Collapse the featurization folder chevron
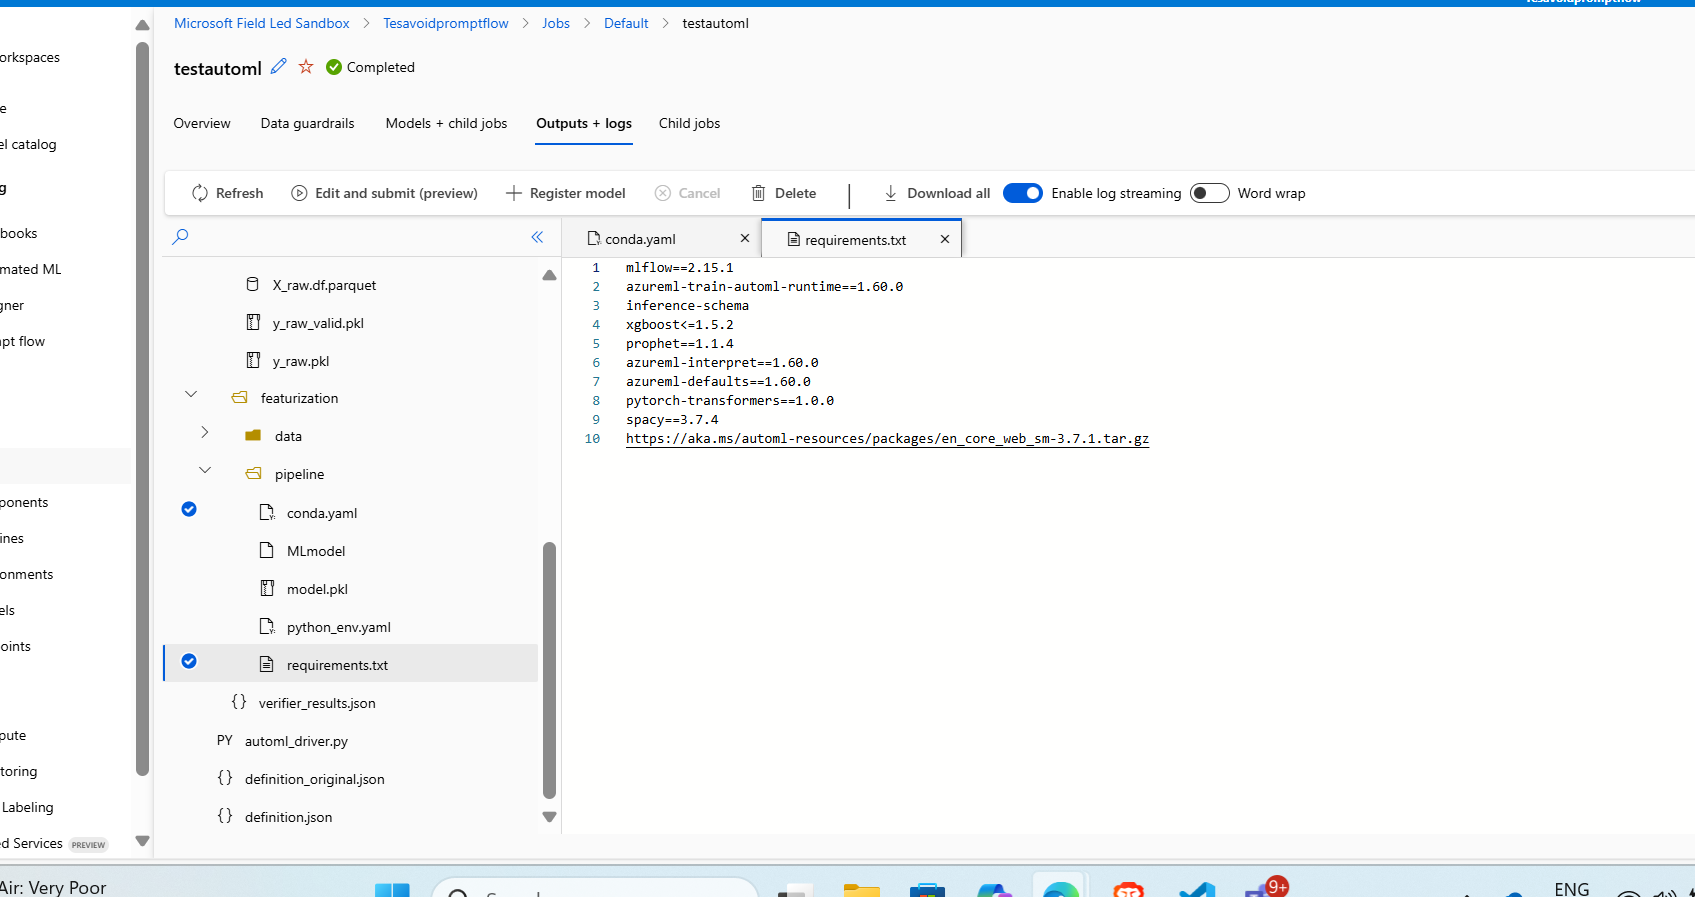This screenshot has height=897, width=1695. click(191, 395)
